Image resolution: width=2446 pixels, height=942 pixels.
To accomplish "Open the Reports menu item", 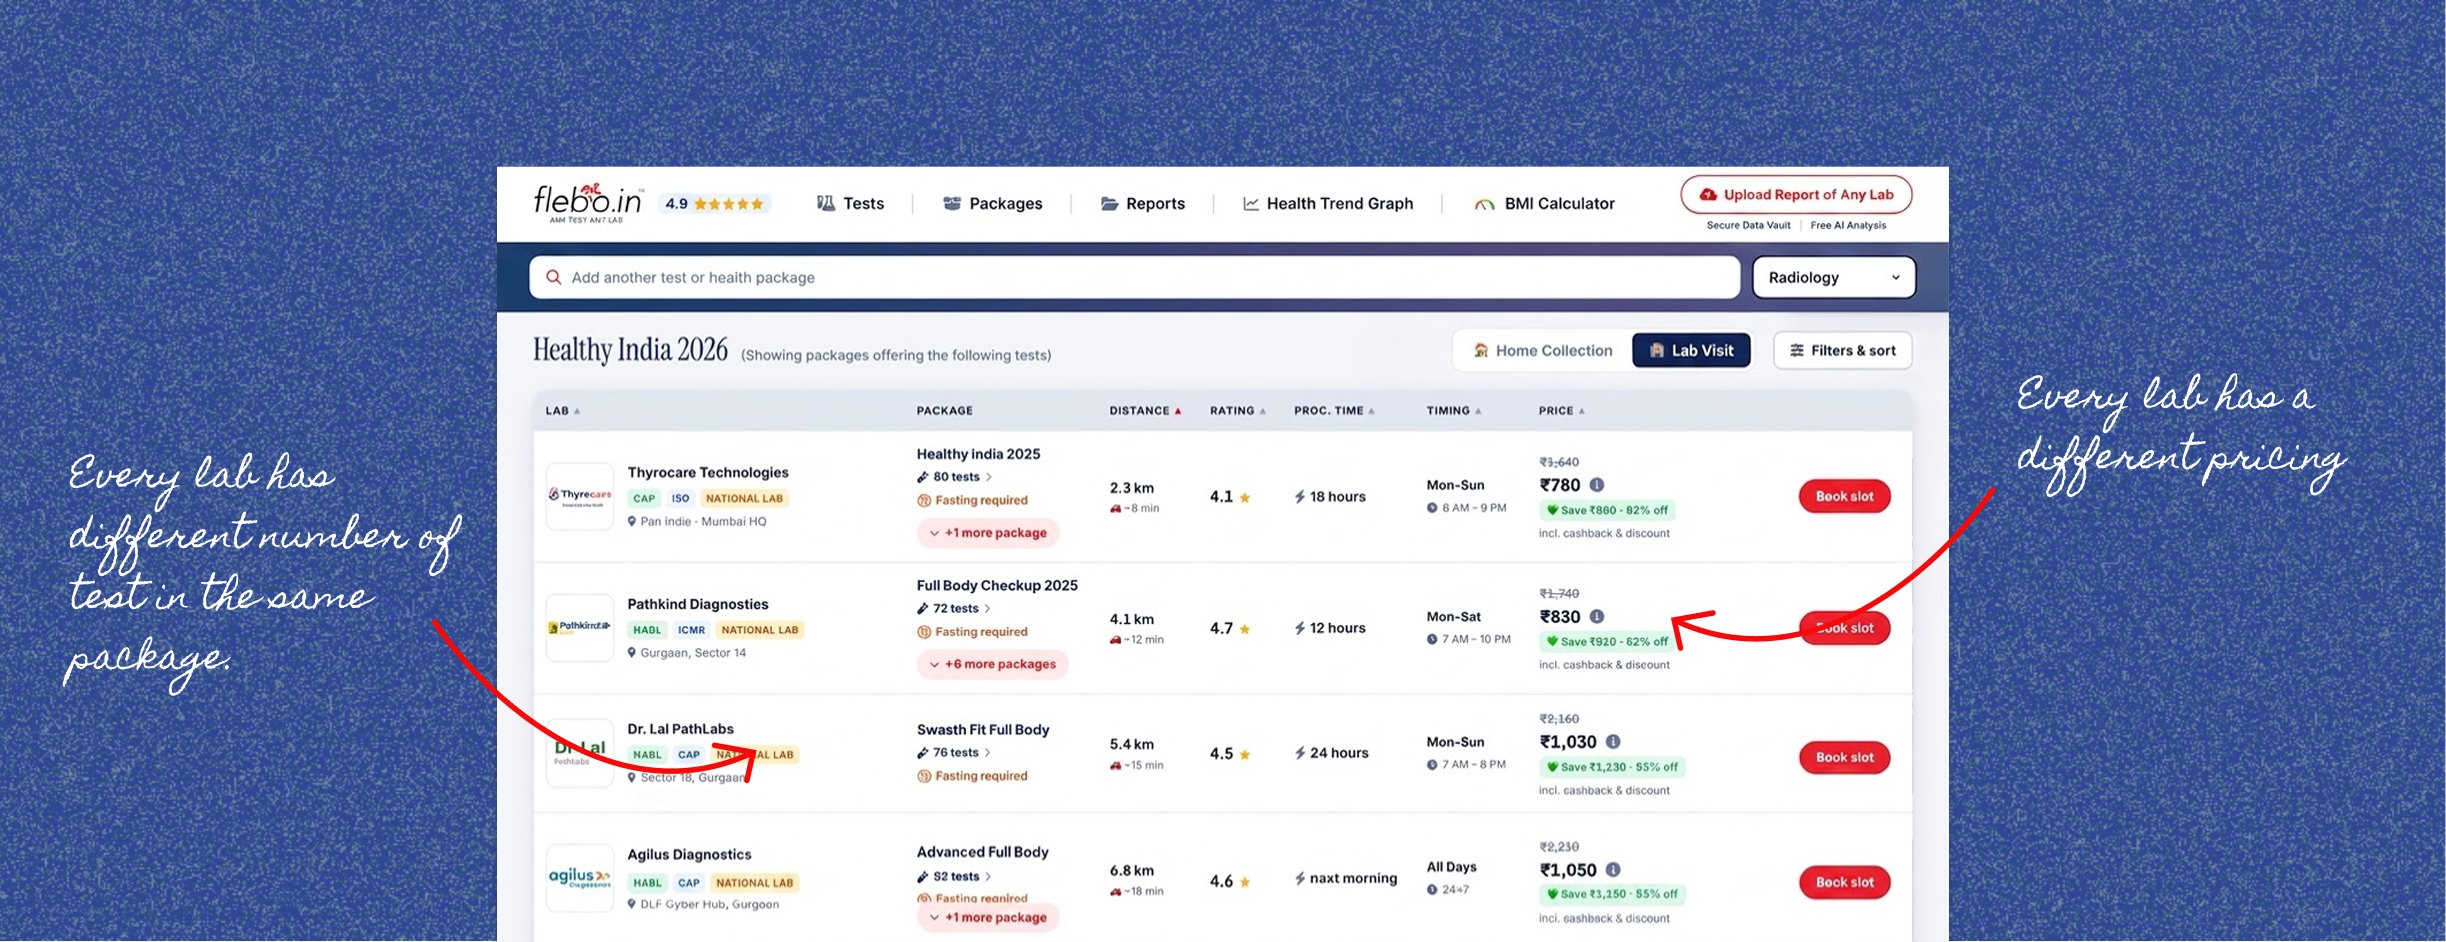I will click(1142, 204).
